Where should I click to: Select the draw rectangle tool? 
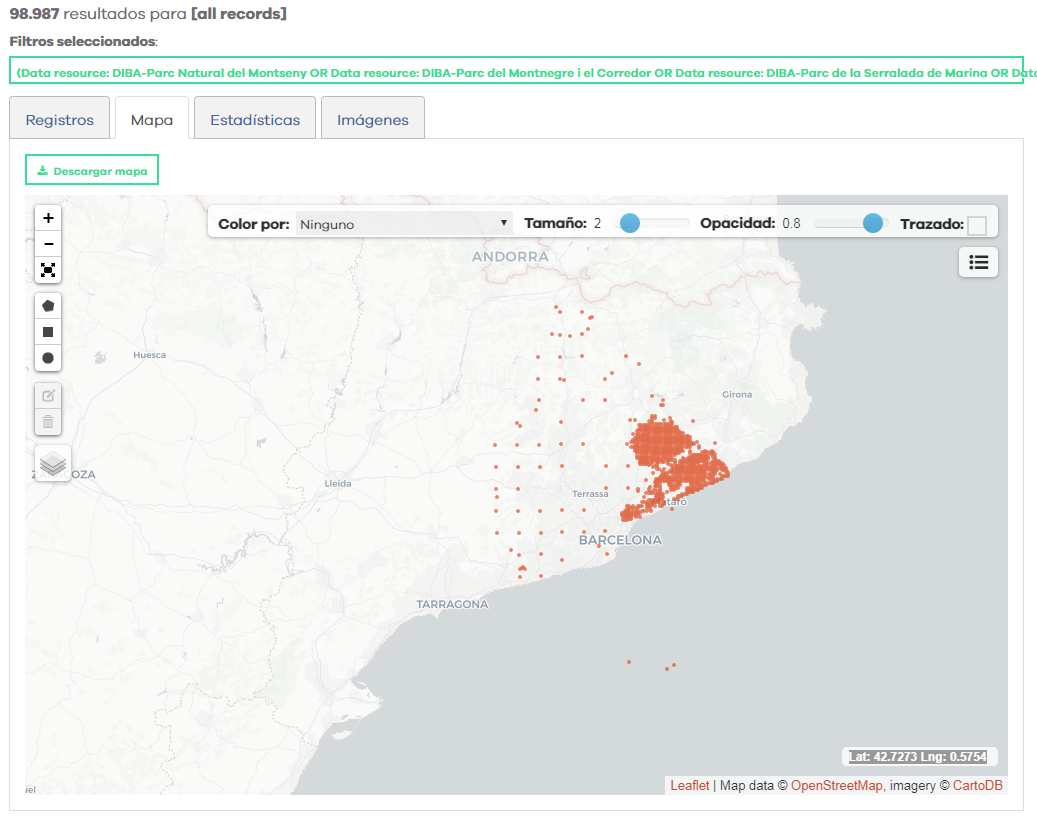[48, 332]
